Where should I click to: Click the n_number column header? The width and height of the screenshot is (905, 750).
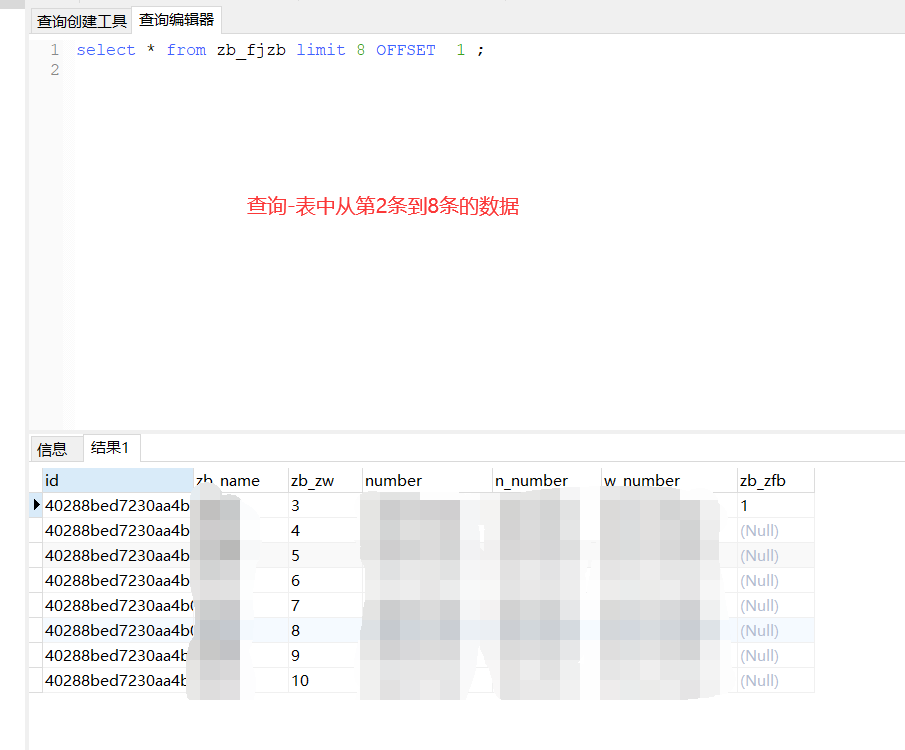click(547, 480)
